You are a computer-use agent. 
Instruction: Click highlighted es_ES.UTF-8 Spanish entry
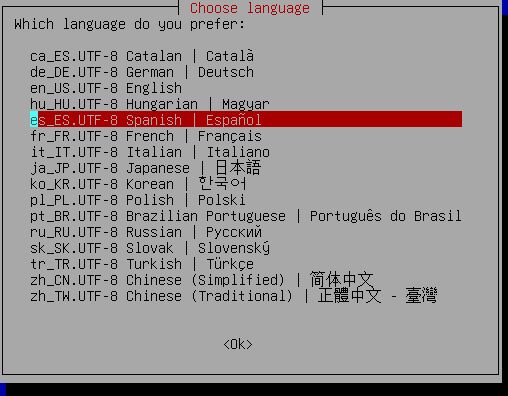[x=246, y=119]
